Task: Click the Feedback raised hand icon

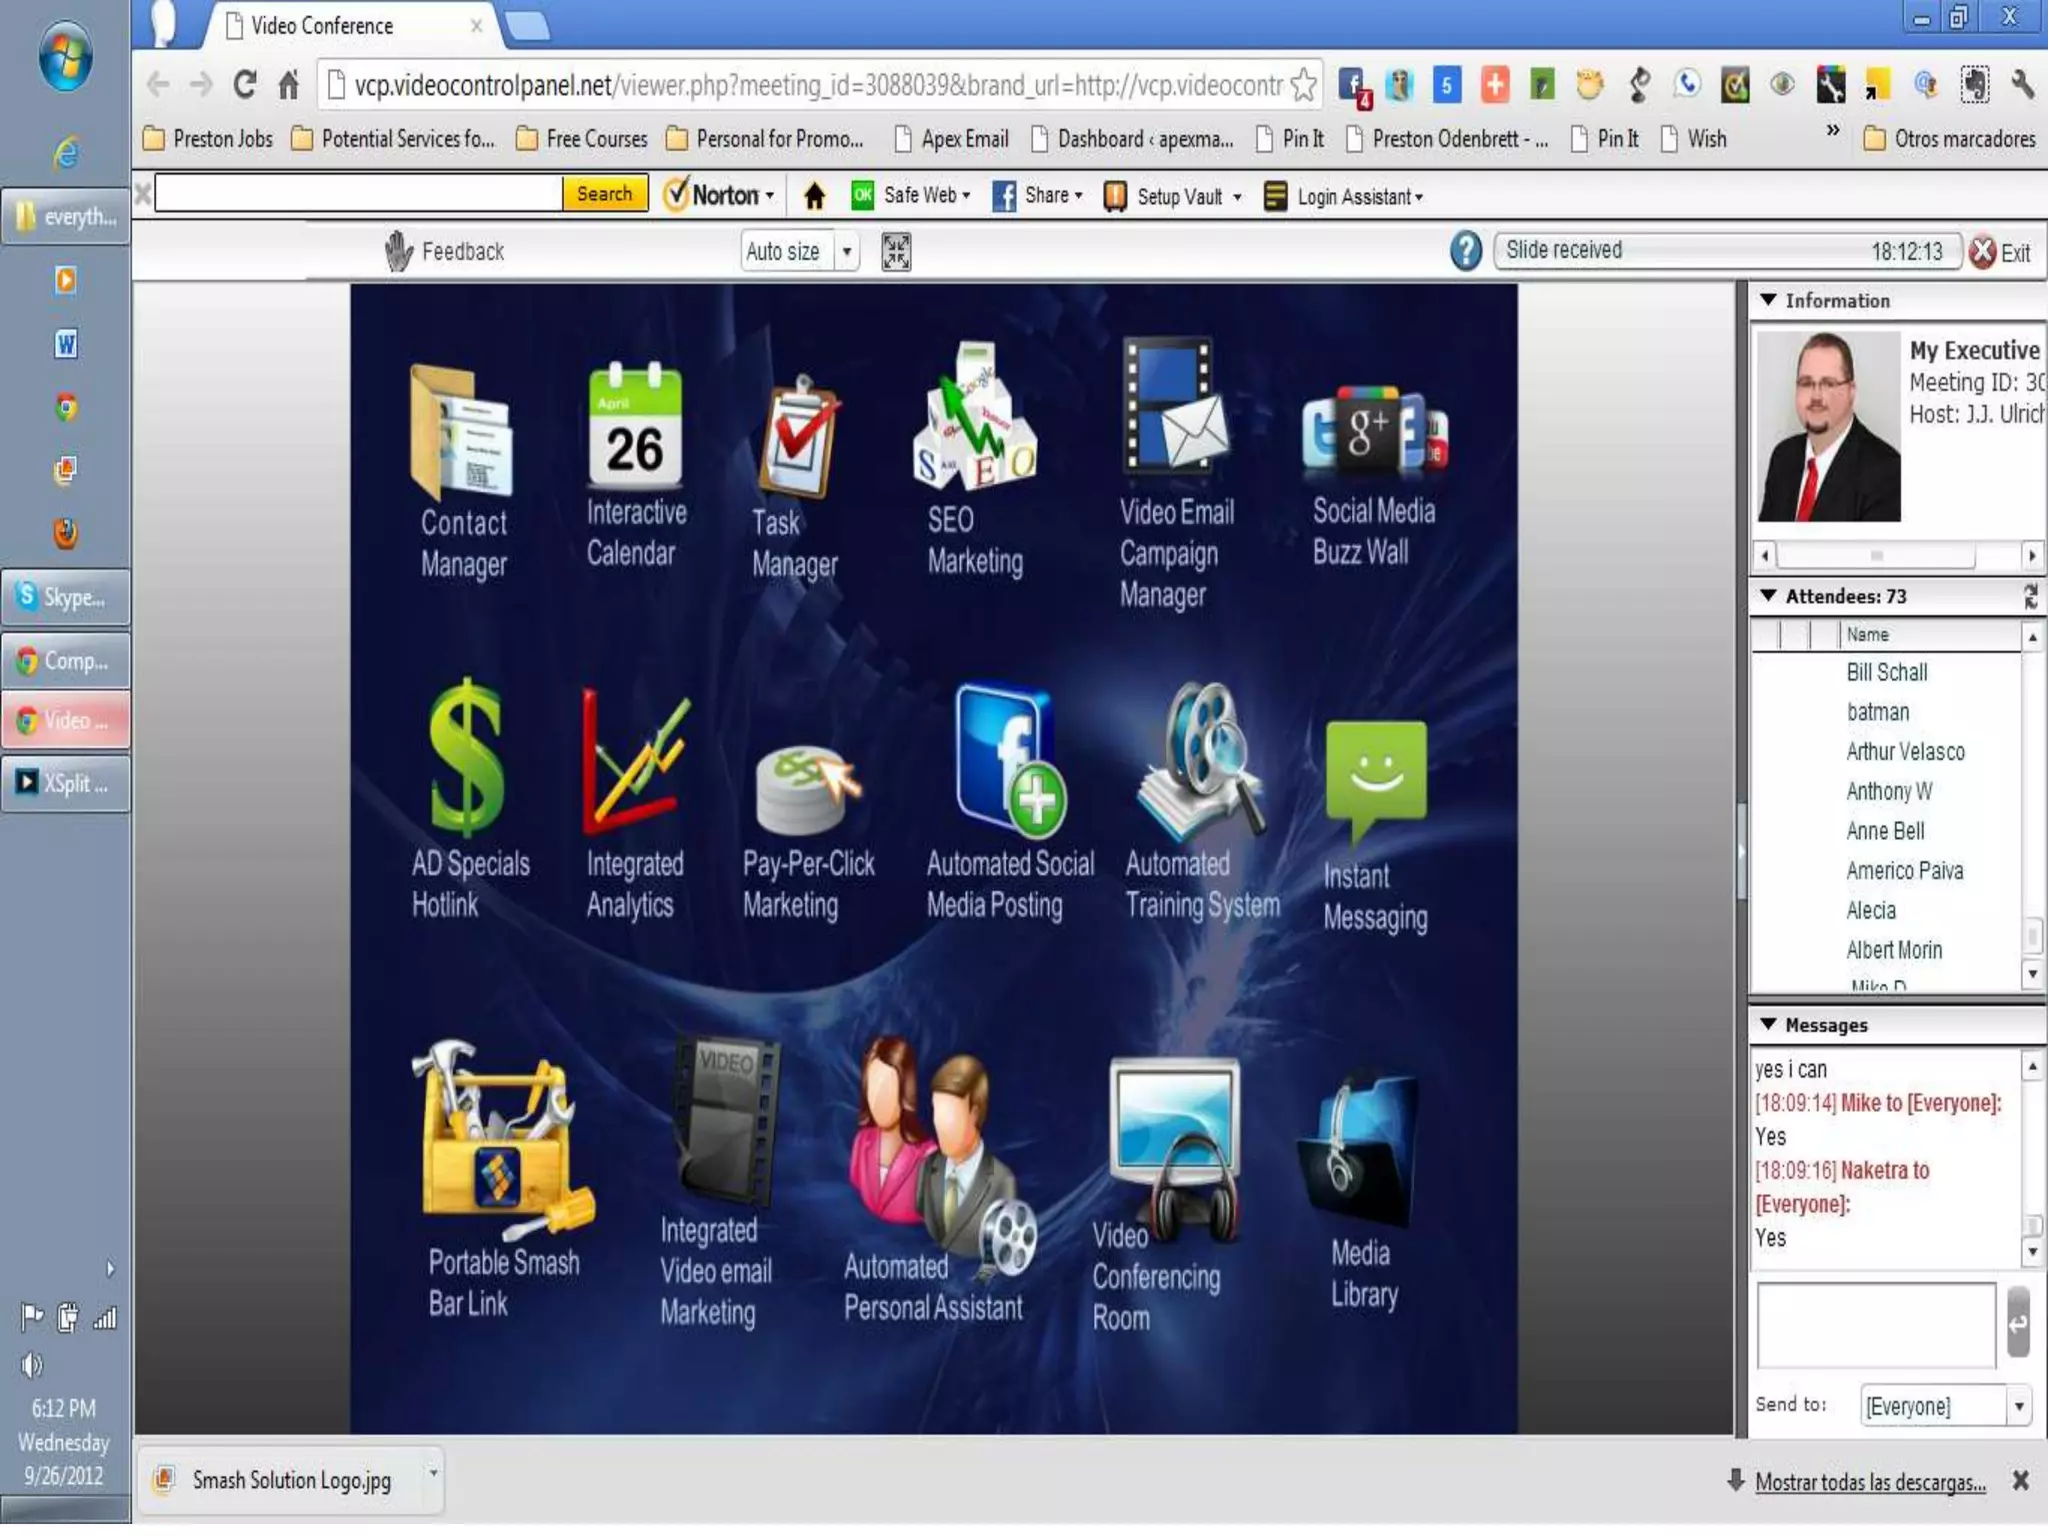Action: (398, 252)
